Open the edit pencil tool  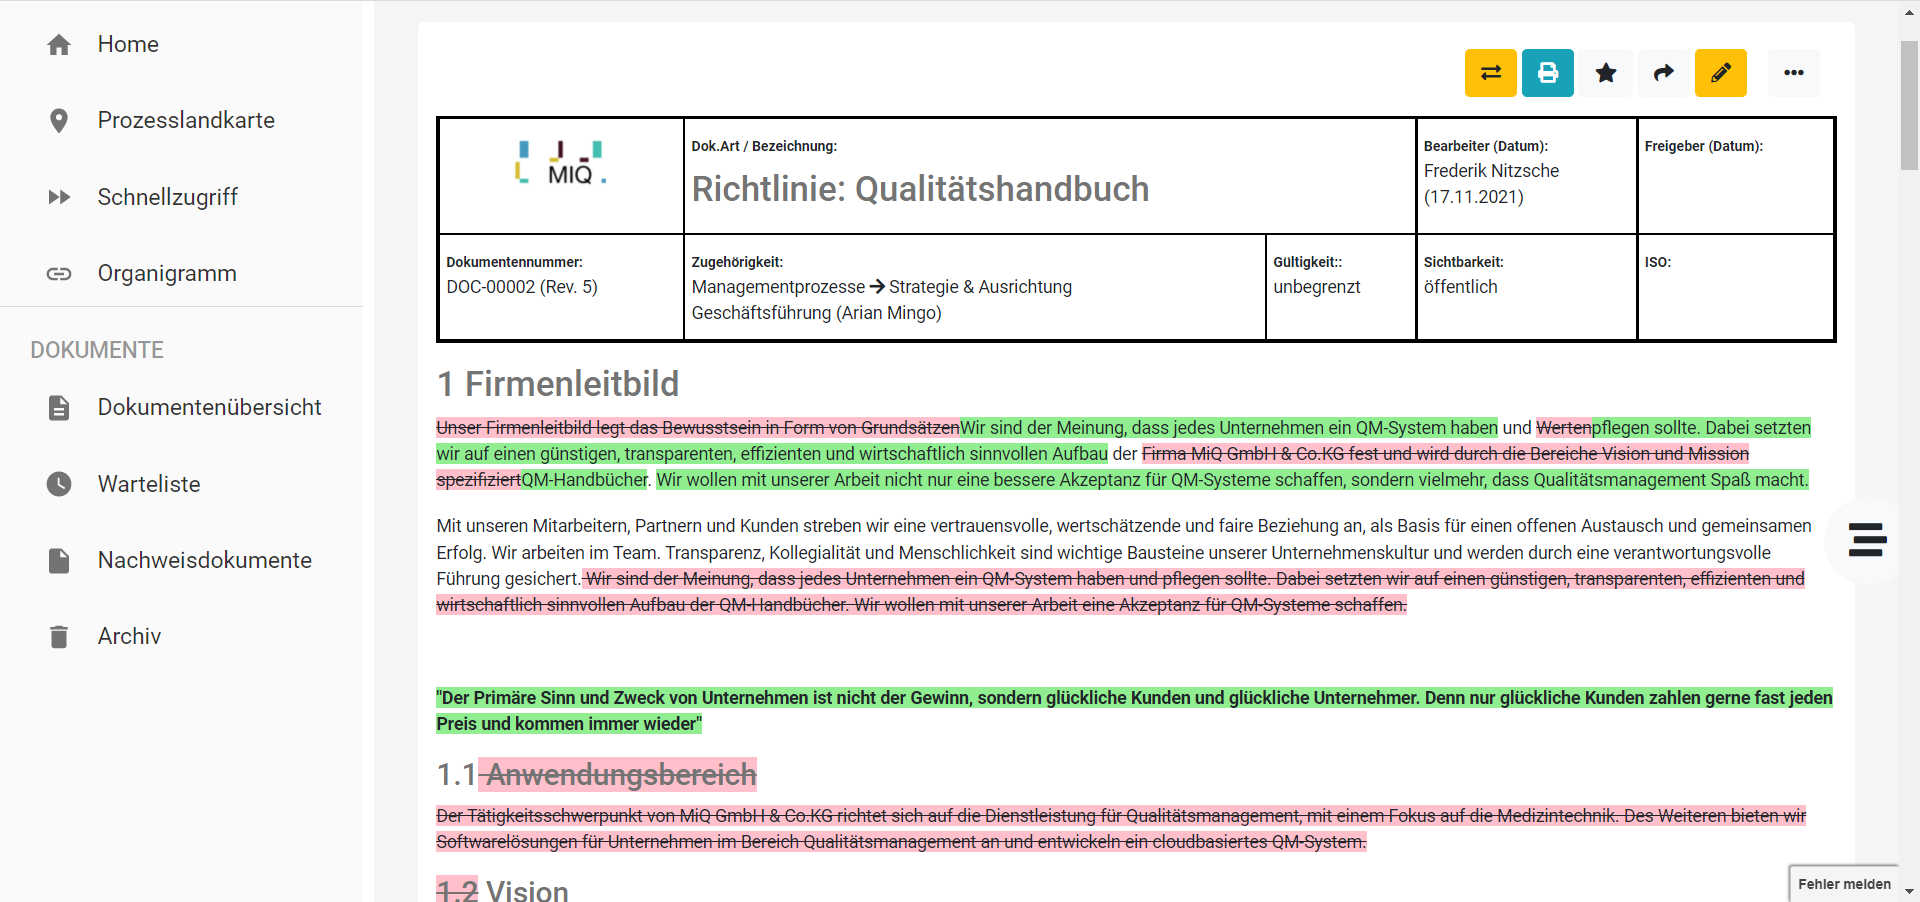(1720, 72)
